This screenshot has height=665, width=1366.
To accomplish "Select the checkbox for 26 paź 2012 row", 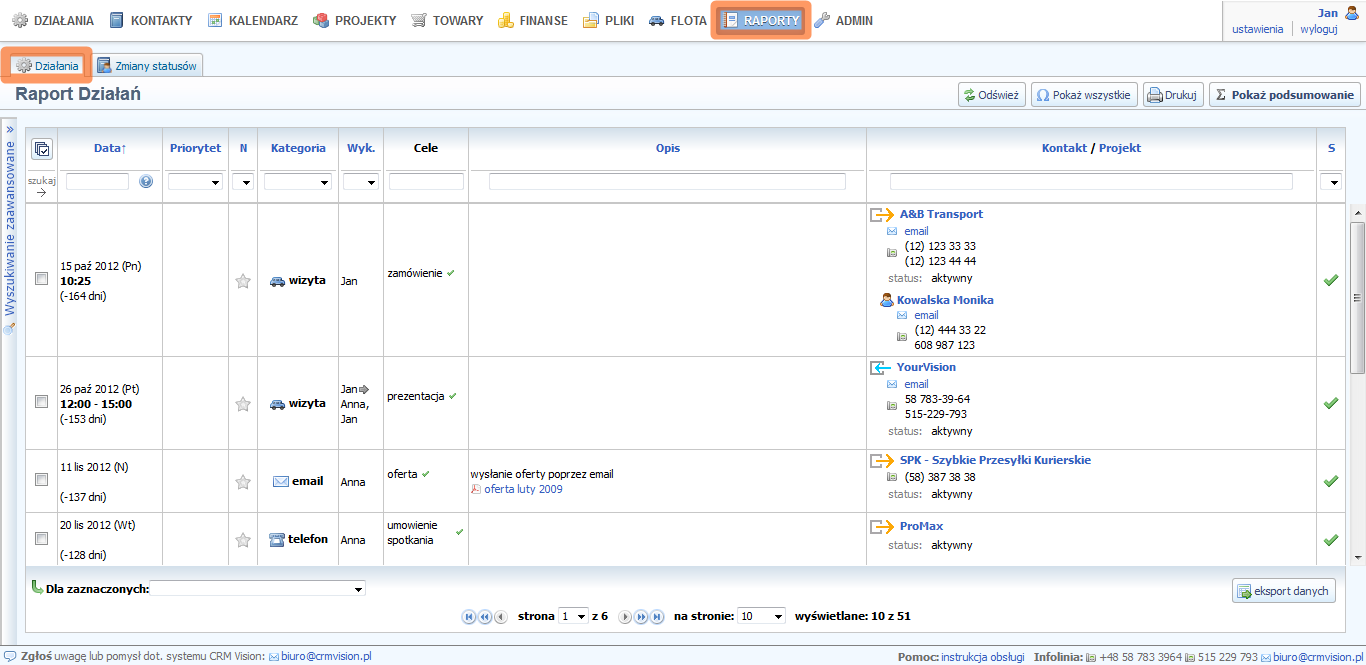I will pos(41,402).
